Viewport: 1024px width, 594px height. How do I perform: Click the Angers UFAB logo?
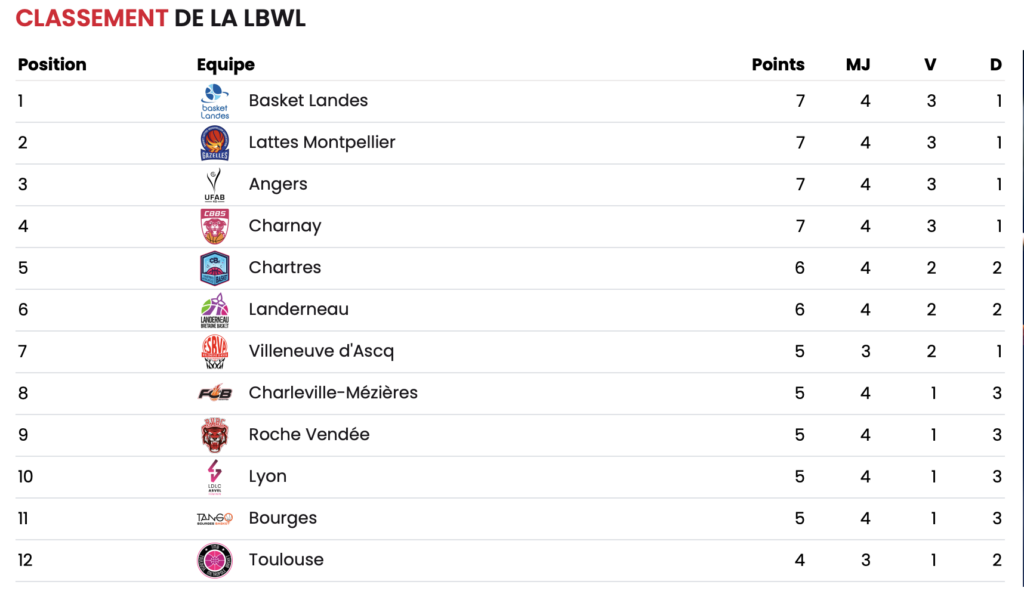pos(215,185)
